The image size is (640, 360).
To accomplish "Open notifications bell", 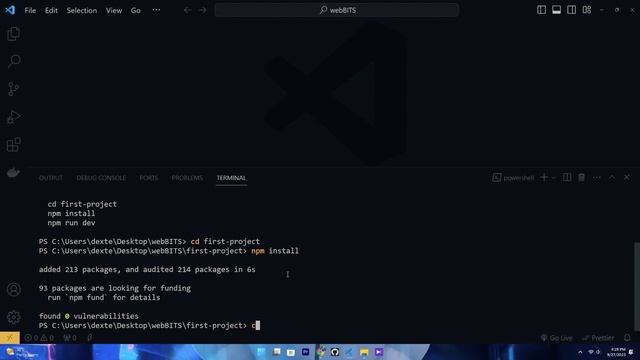I will click(627, 338).
